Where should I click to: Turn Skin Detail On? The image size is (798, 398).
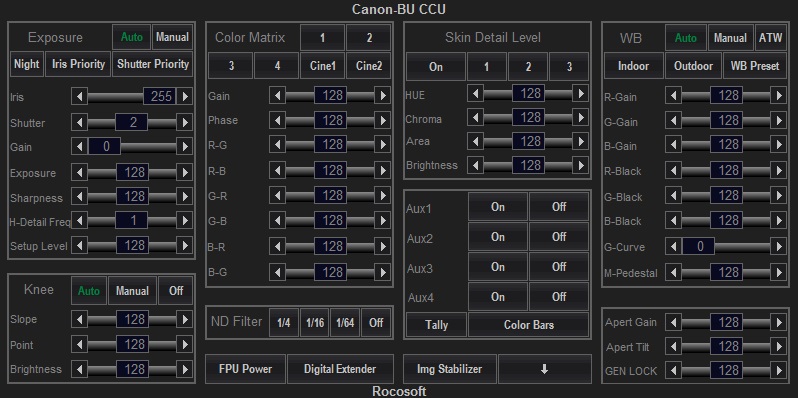tap(436, 67)
